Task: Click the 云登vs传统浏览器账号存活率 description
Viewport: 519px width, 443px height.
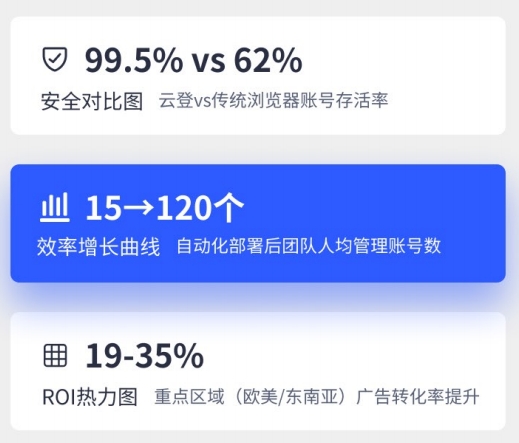Action: click(x=273, y=100)
